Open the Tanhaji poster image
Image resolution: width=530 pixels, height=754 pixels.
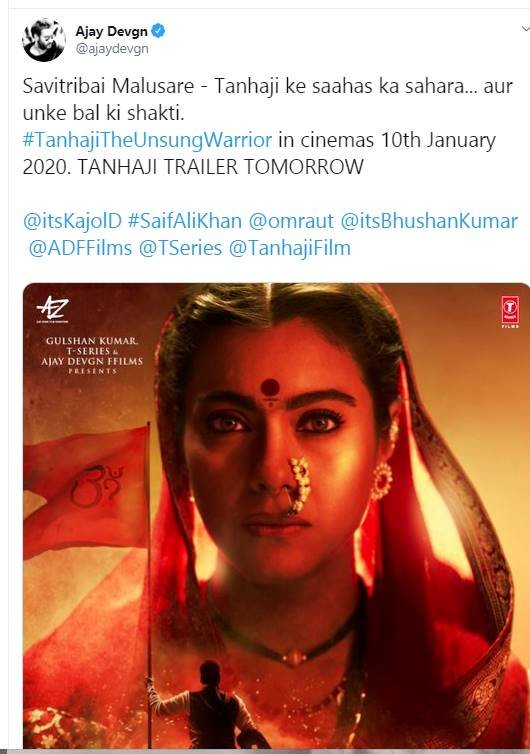coord(277,515)
